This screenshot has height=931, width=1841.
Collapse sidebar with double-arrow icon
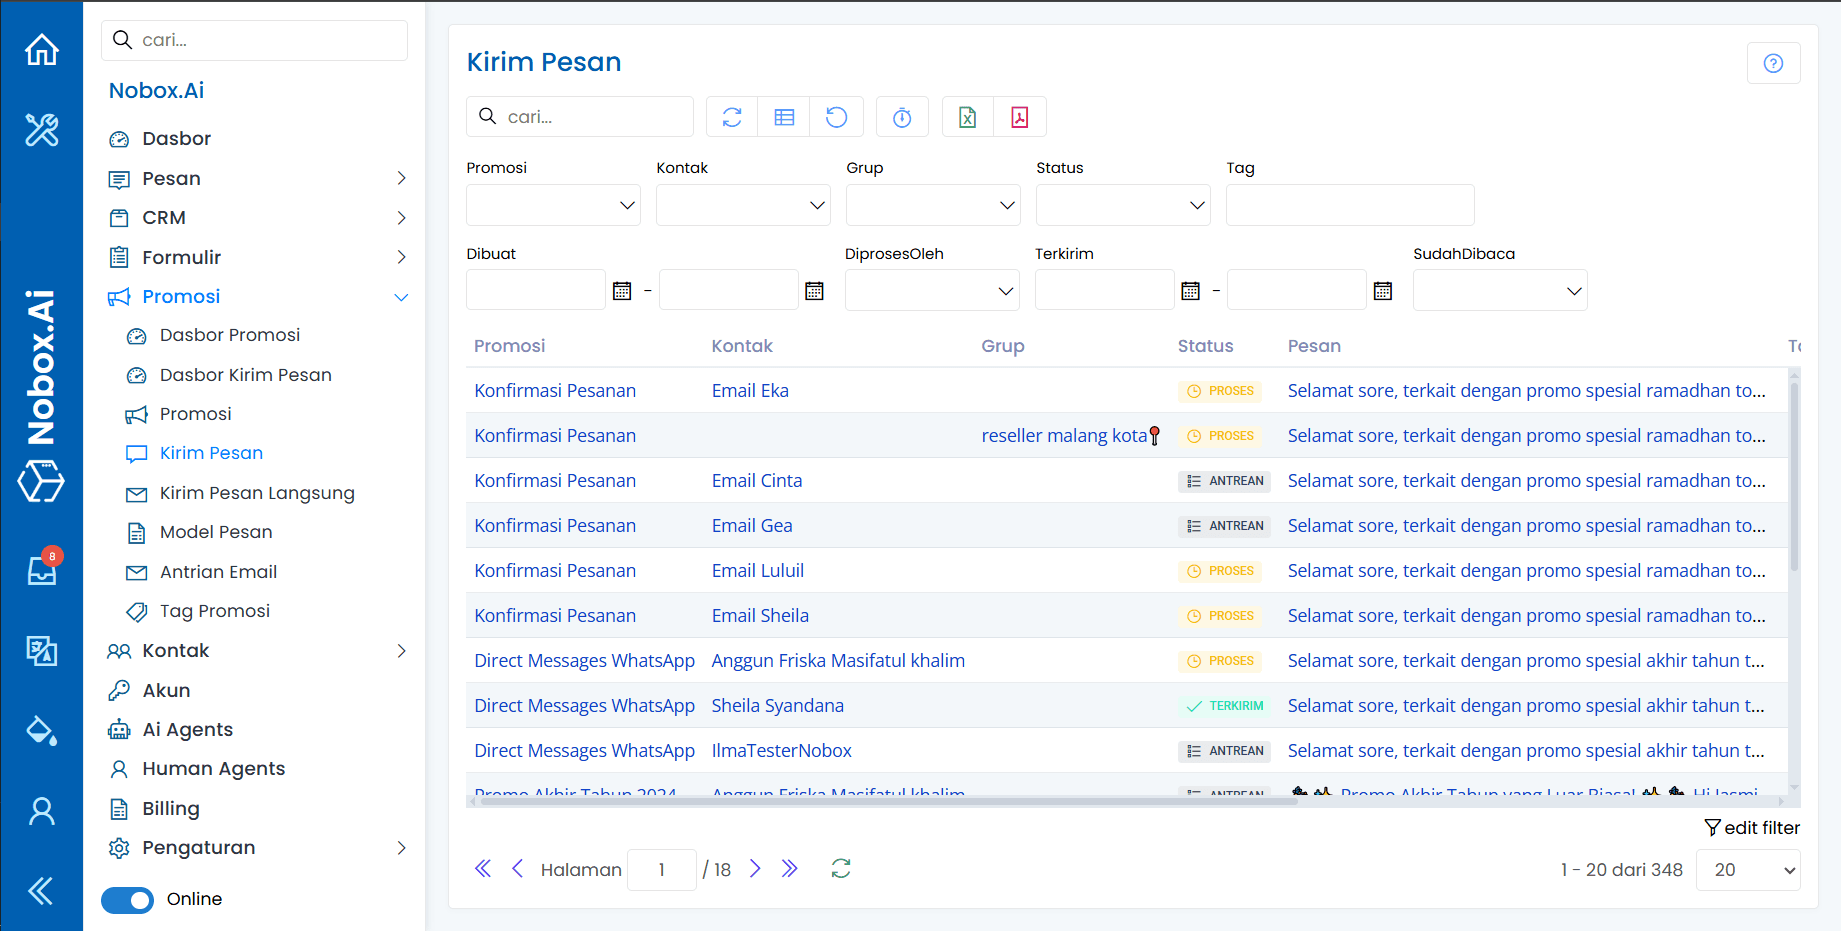click(x=41, y=890)
